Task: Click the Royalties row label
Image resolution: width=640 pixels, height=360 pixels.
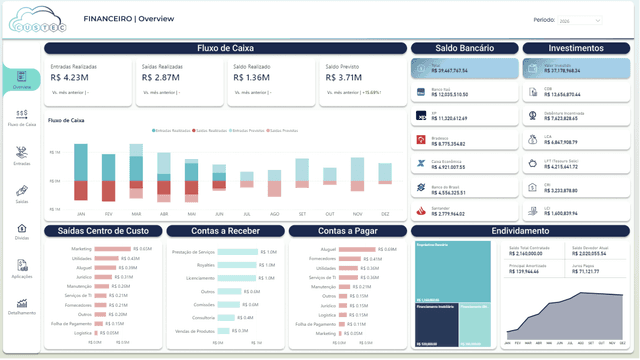Action: pos(206,265)
